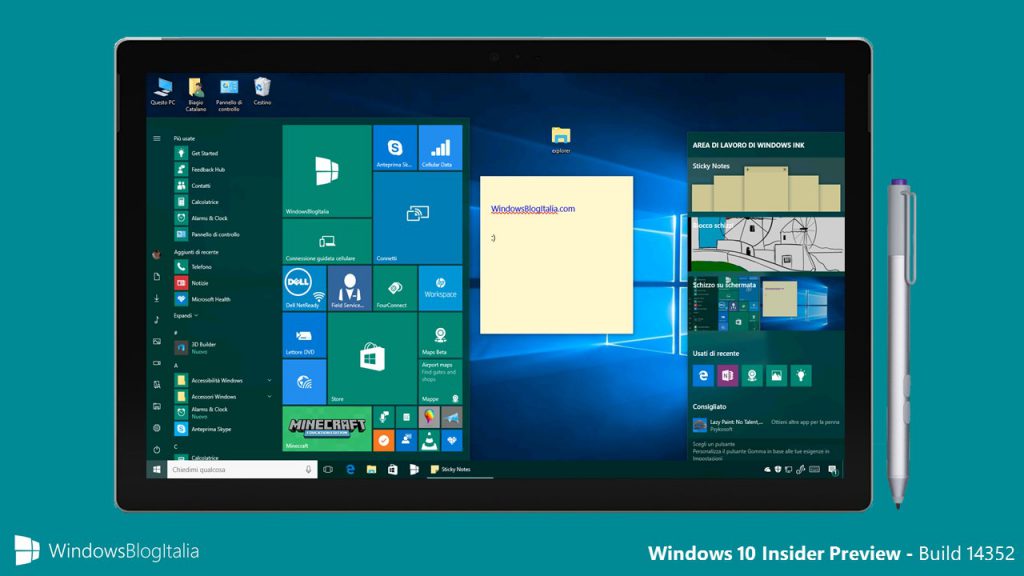
Task: Open the HP Workspace tile
Action: click(440, 288)
